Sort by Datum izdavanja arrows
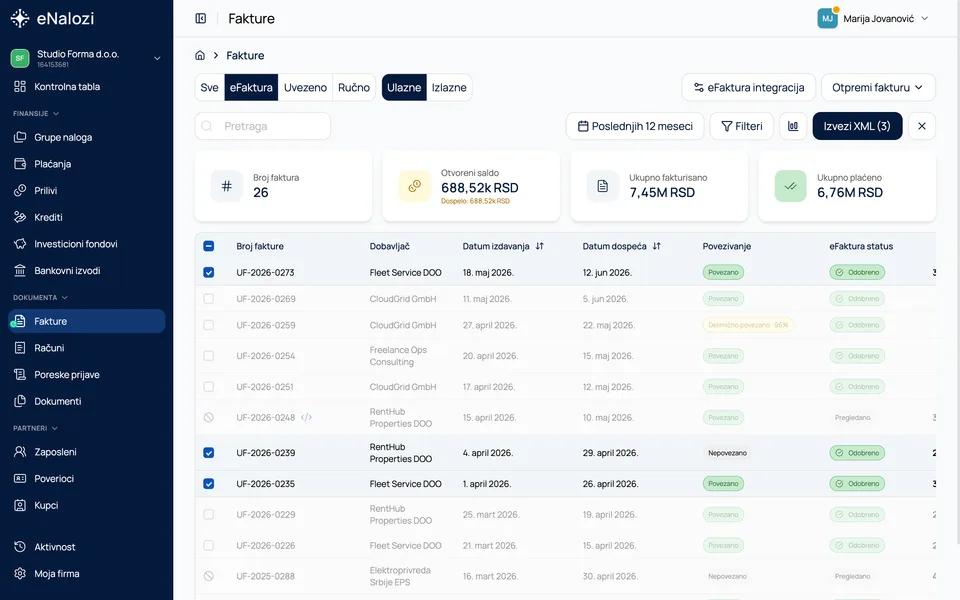The image size is (960, 600). [539, 246]
